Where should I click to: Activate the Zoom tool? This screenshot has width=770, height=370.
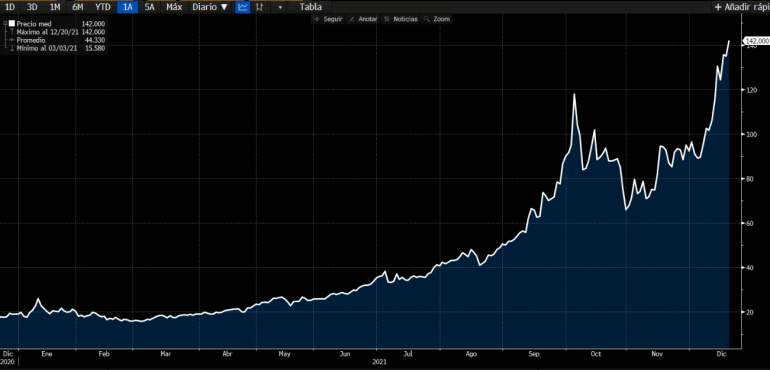(437, 19)
